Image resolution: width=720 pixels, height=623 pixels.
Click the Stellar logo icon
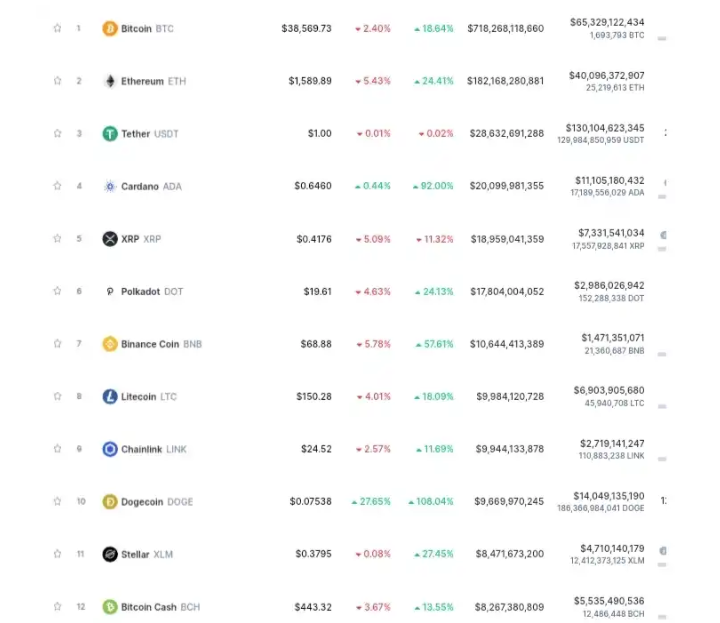110,554
